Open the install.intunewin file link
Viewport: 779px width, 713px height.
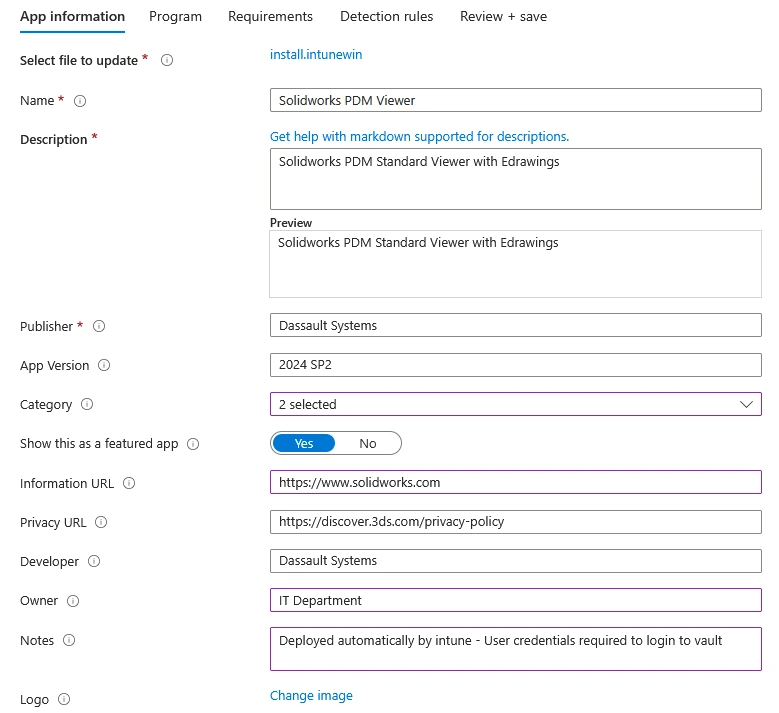316,54
